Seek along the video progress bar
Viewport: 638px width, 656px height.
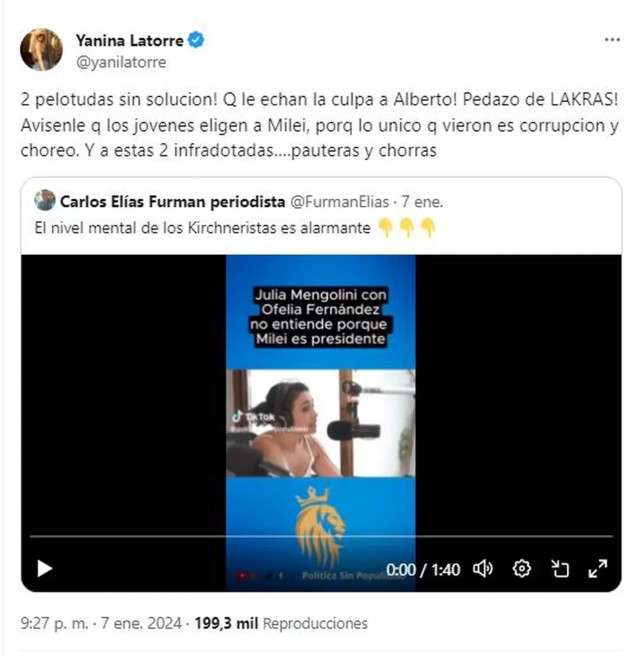coord(321,536)
